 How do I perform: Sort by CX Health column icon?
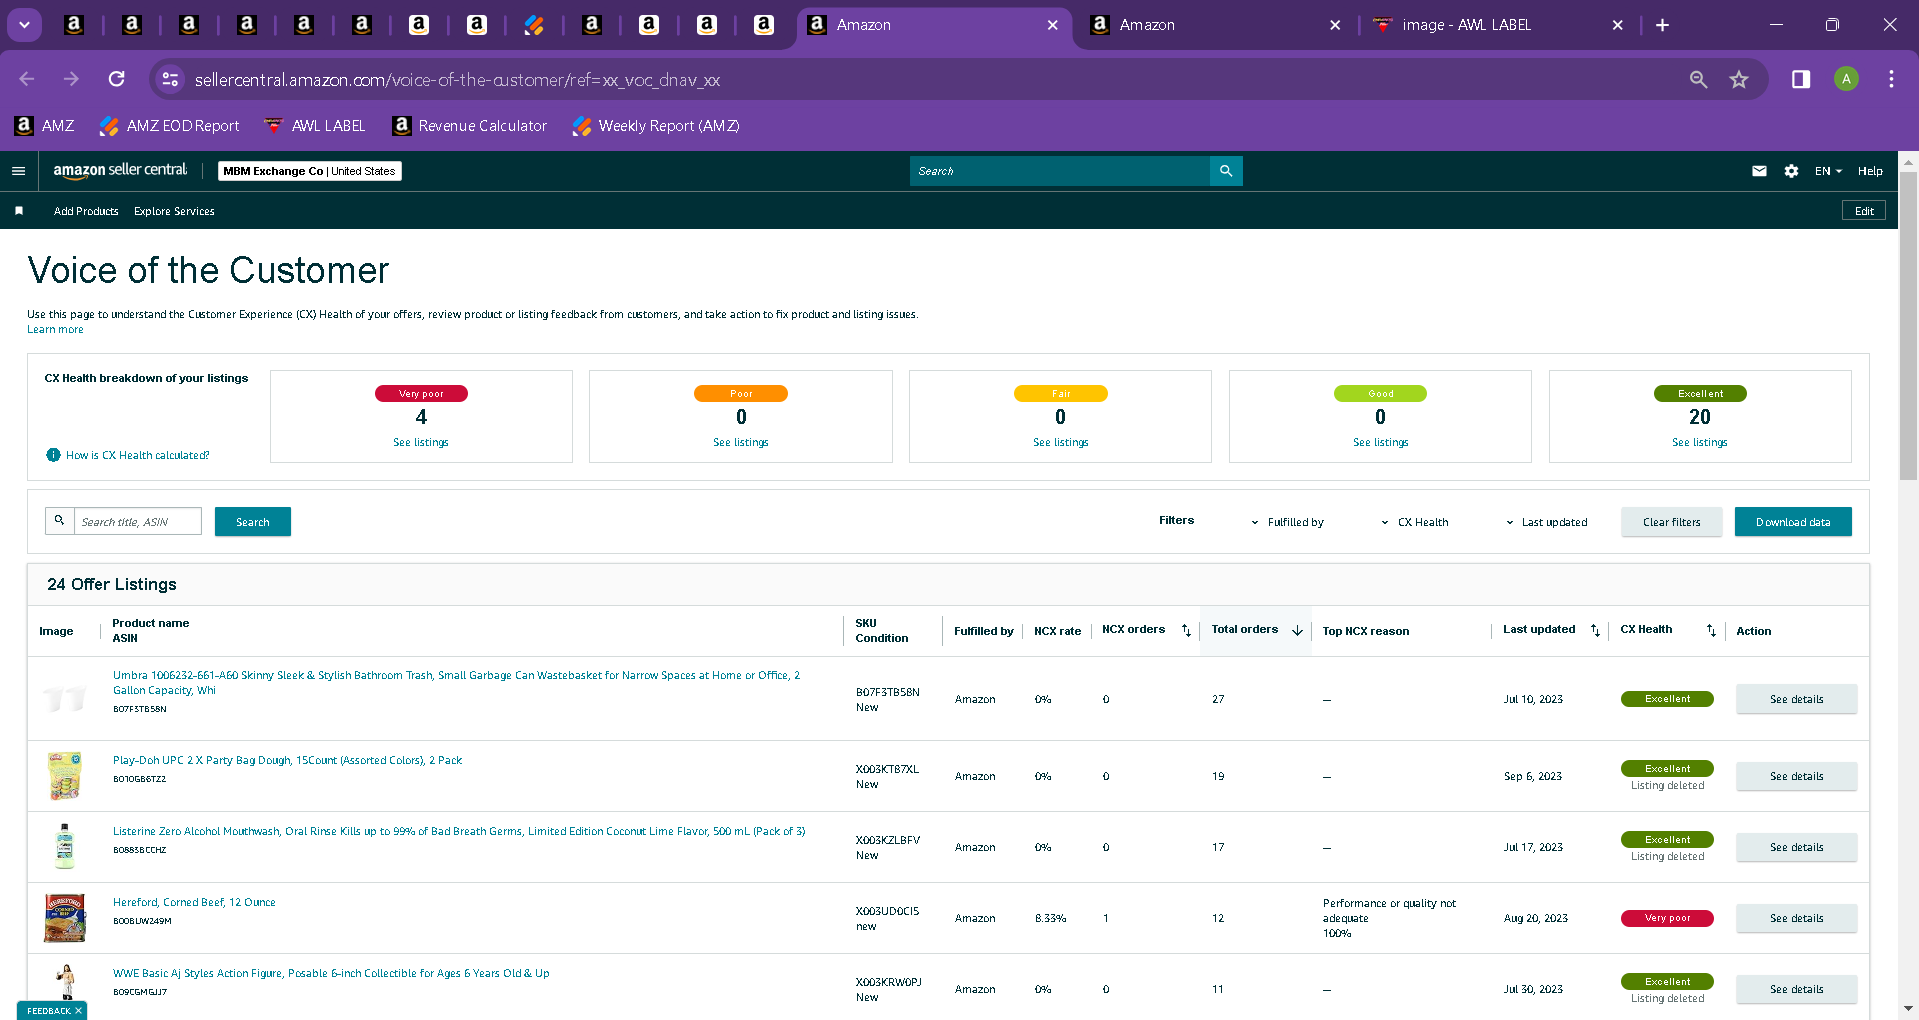[x=1711, y=630]
